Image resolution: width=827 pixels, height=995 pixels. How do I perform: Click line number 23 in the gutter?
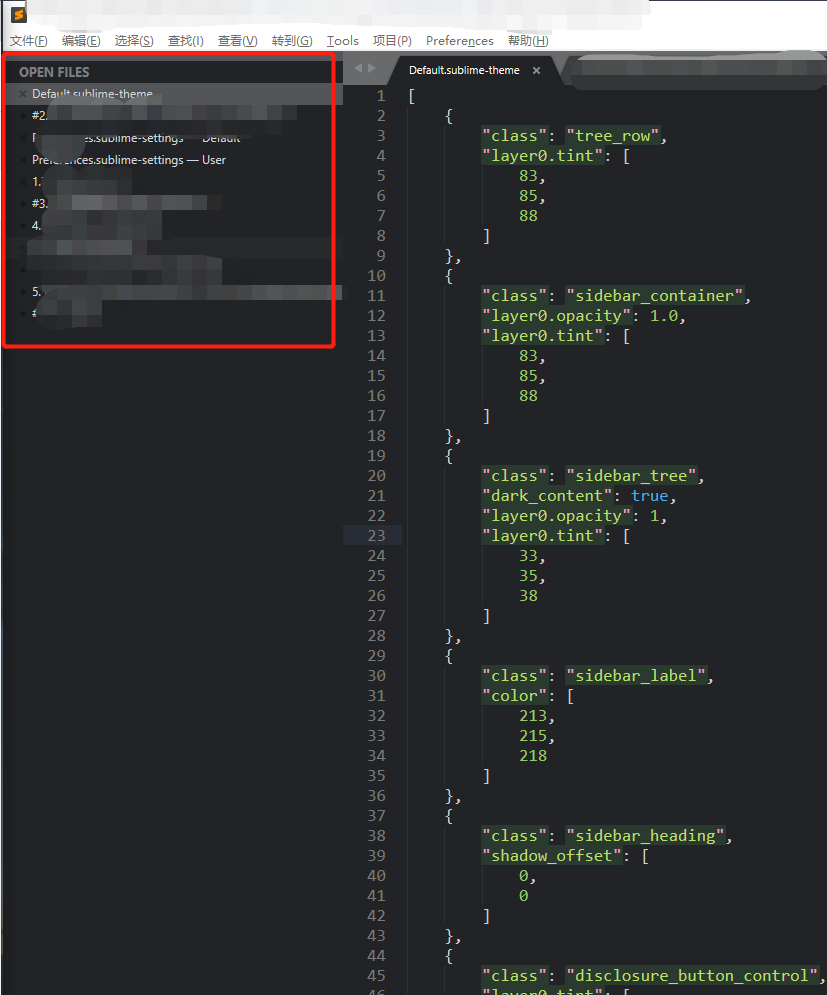coord(375,535)
